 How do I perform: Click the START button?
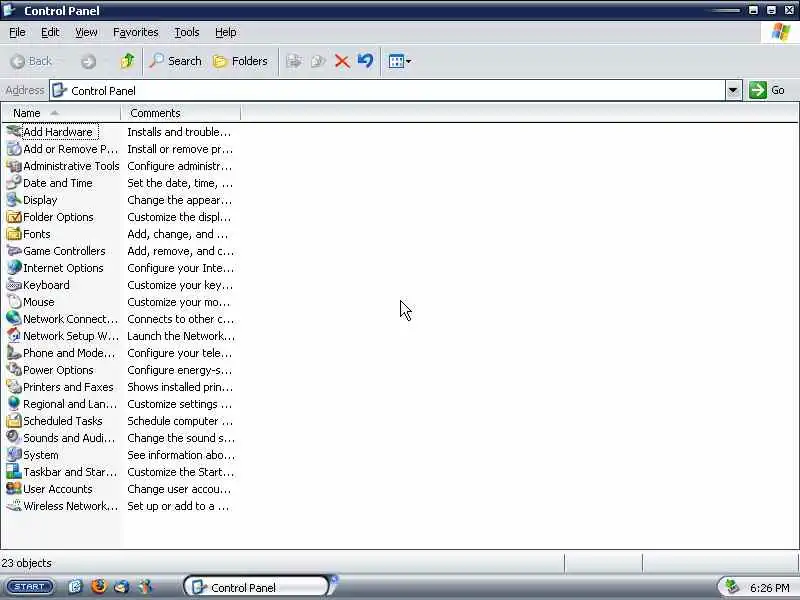coord(30,587)
